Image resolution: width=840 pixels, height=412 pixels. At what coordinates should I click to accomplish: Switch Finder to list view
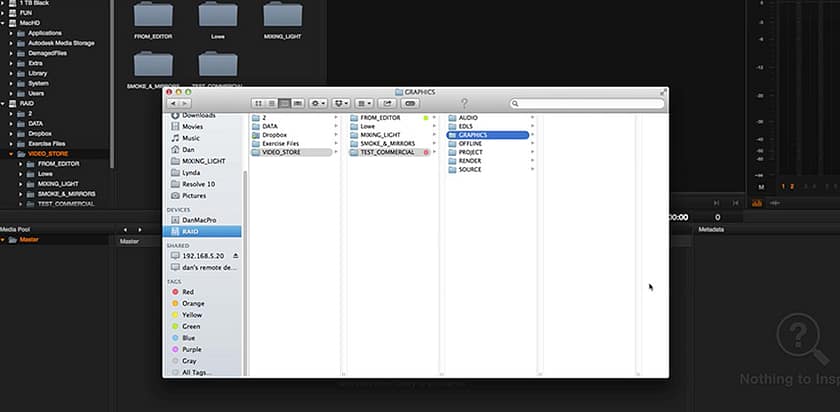271,103
